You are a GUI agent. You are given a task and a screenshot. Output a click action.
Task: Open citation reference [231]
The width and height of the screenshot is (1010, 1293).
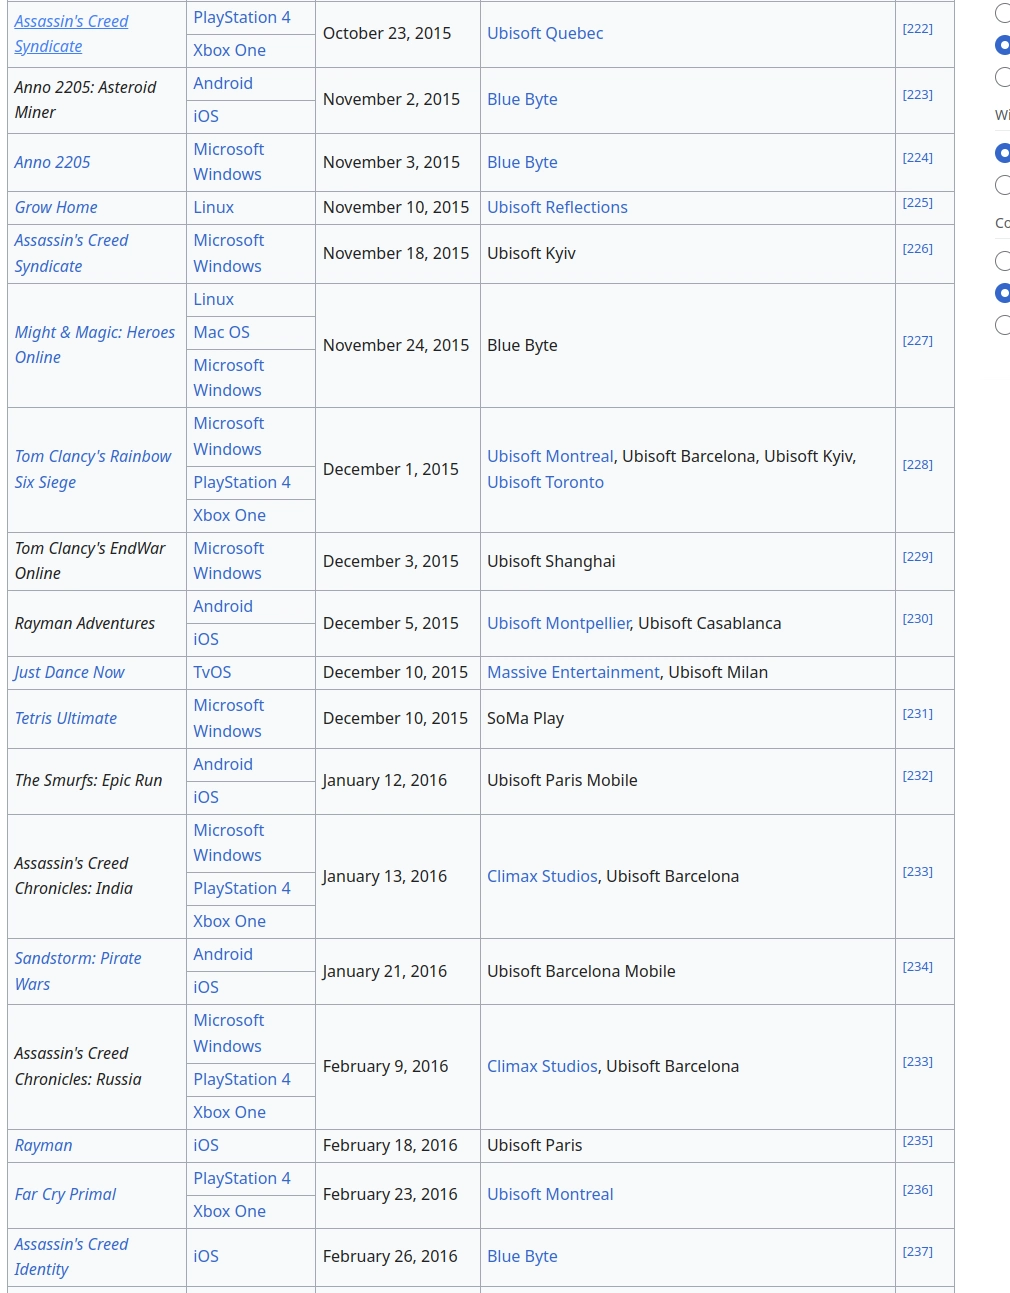click(x=917, y=713)
